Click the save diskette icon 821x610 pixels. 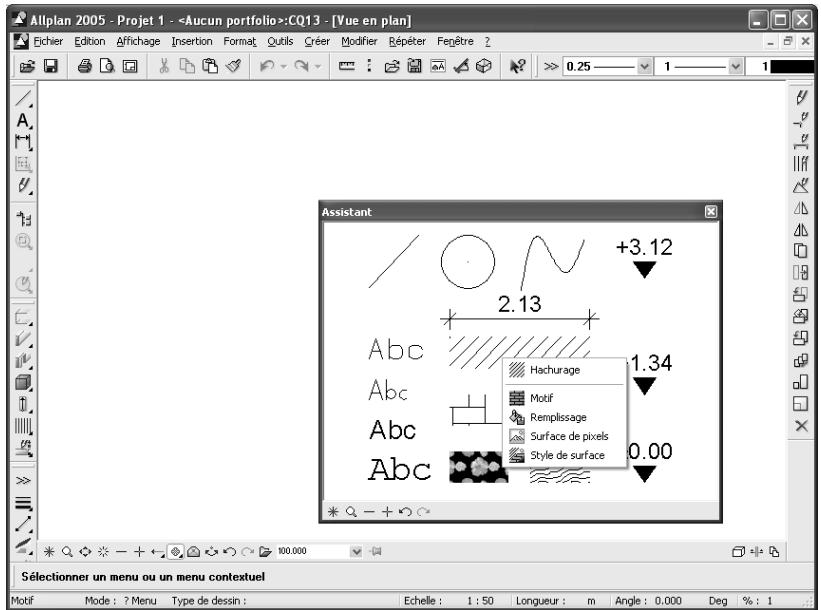51,66
